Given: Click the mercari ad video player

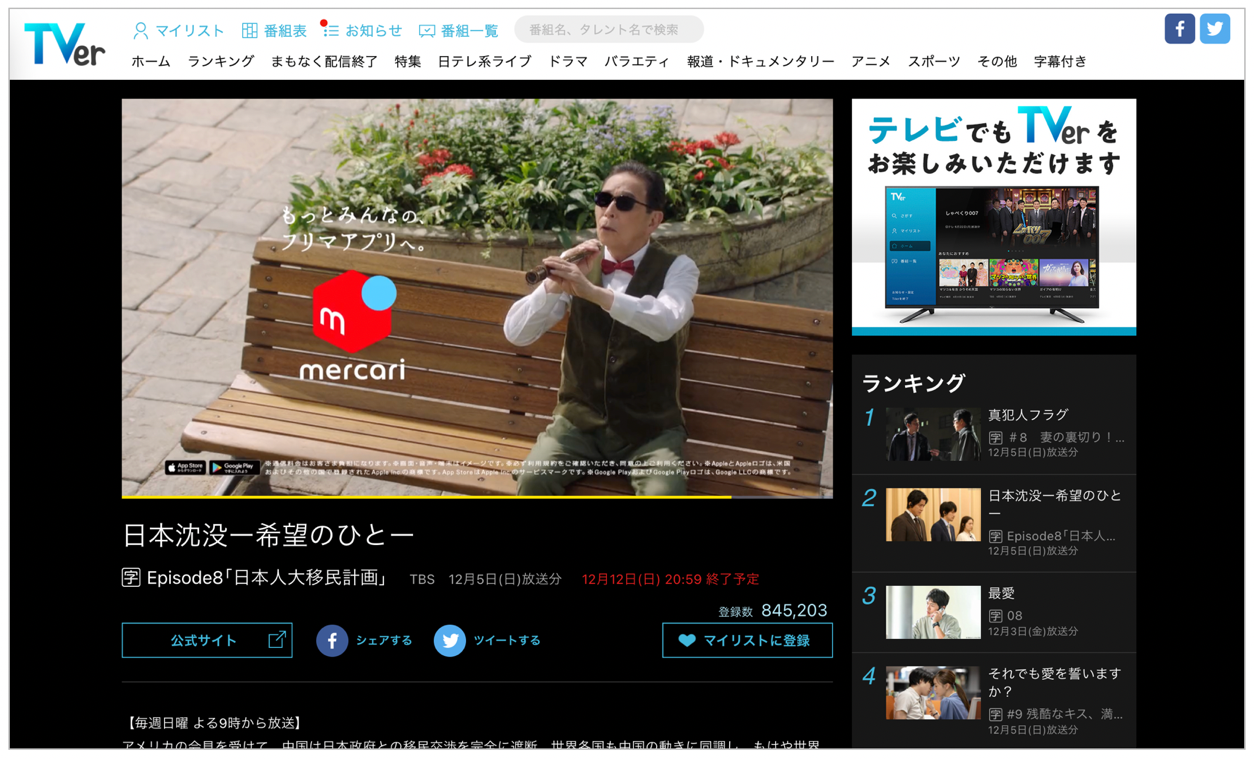Looking at the screenshot, I should (x=477, y=296).
